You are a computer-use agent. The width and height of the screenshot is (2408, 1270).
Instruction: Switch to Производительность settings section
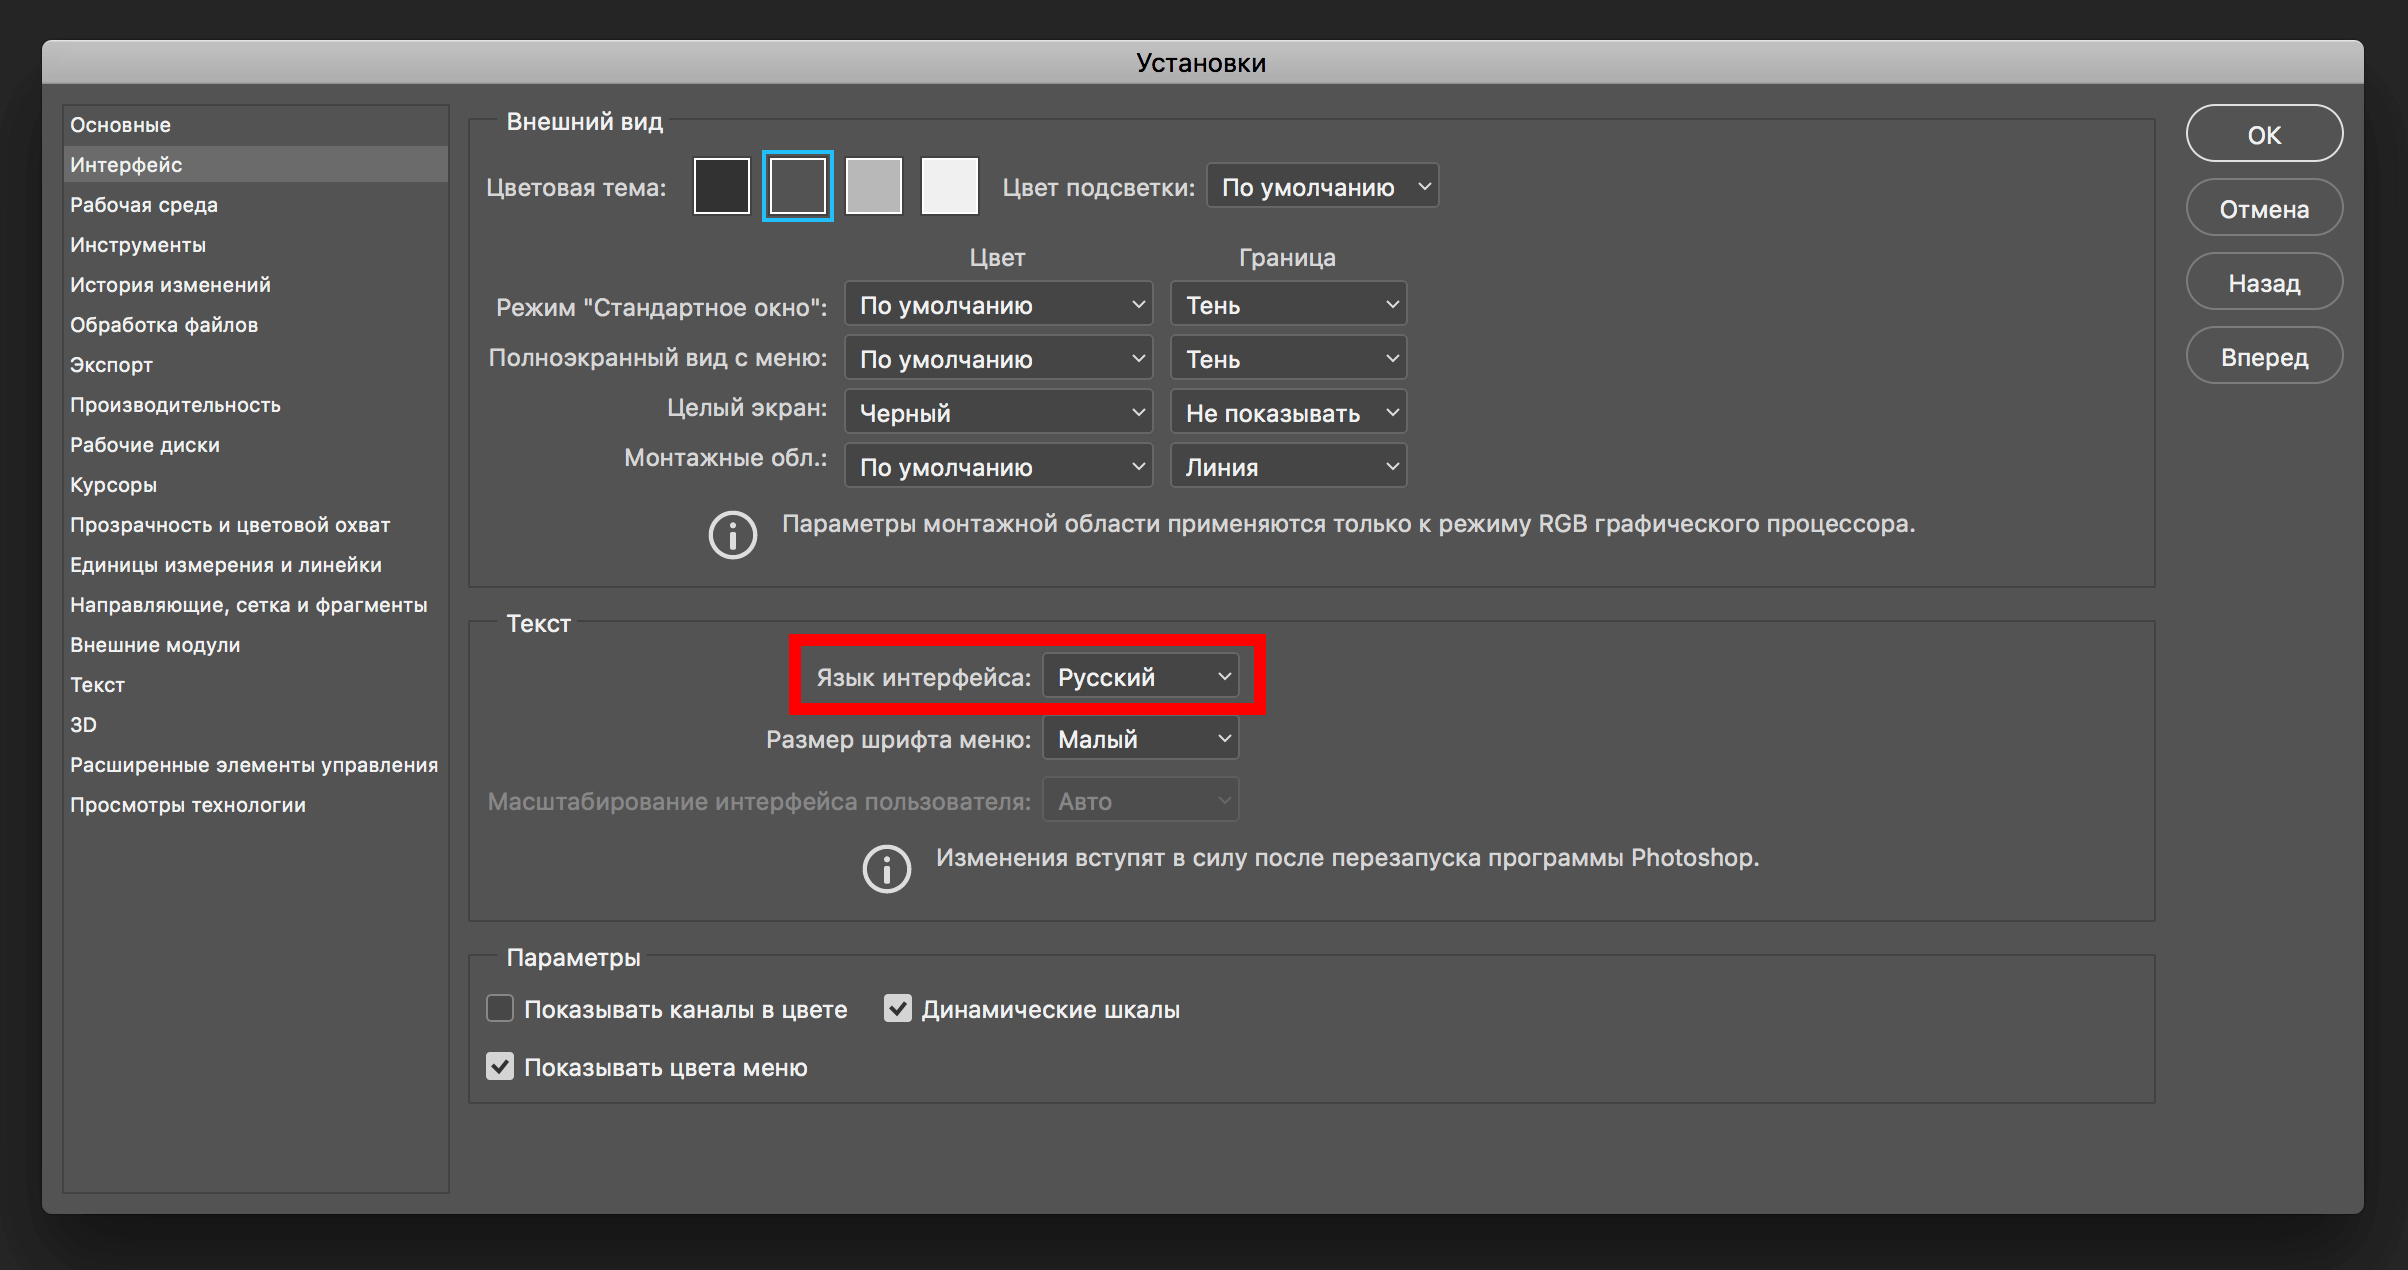click(175, 405)
